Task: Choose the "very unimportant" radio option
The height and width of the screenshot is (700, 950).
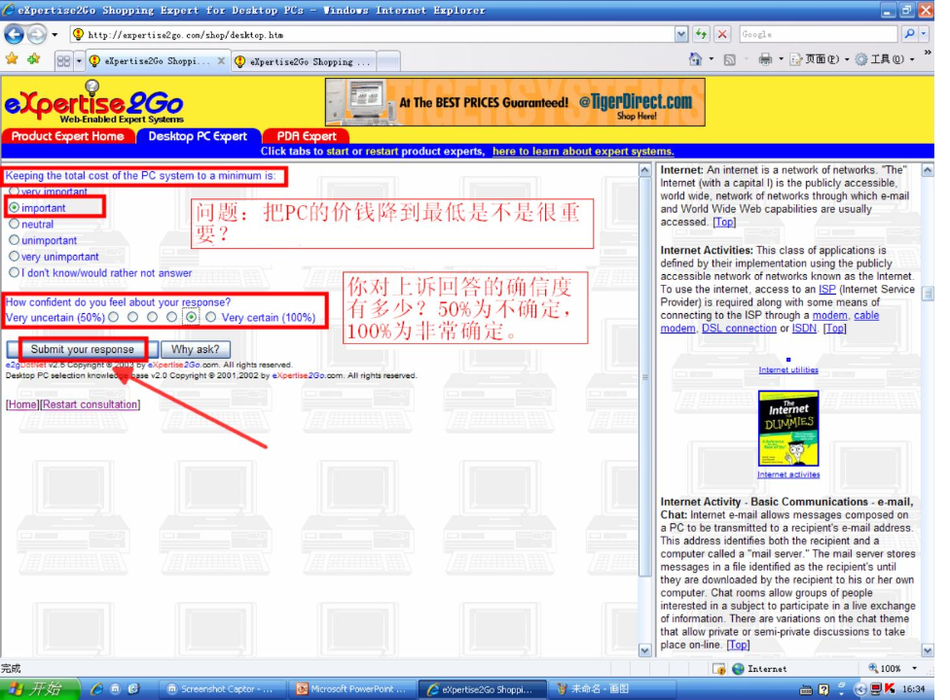Action: [14, 256]
